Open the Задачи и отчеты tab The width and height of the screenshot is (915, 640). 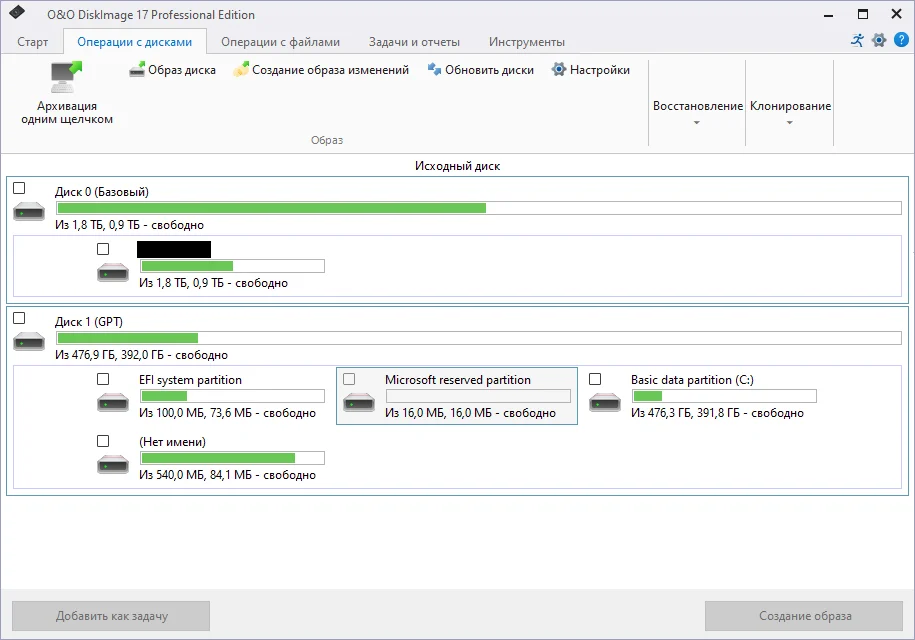pyautogui.click(x=414, y=42)
